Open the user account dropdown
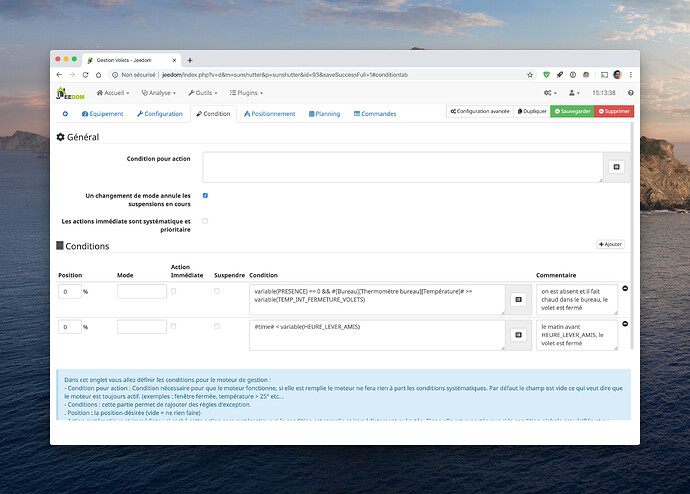Screen dimensions: 690x494 click(x=574, y=93)
